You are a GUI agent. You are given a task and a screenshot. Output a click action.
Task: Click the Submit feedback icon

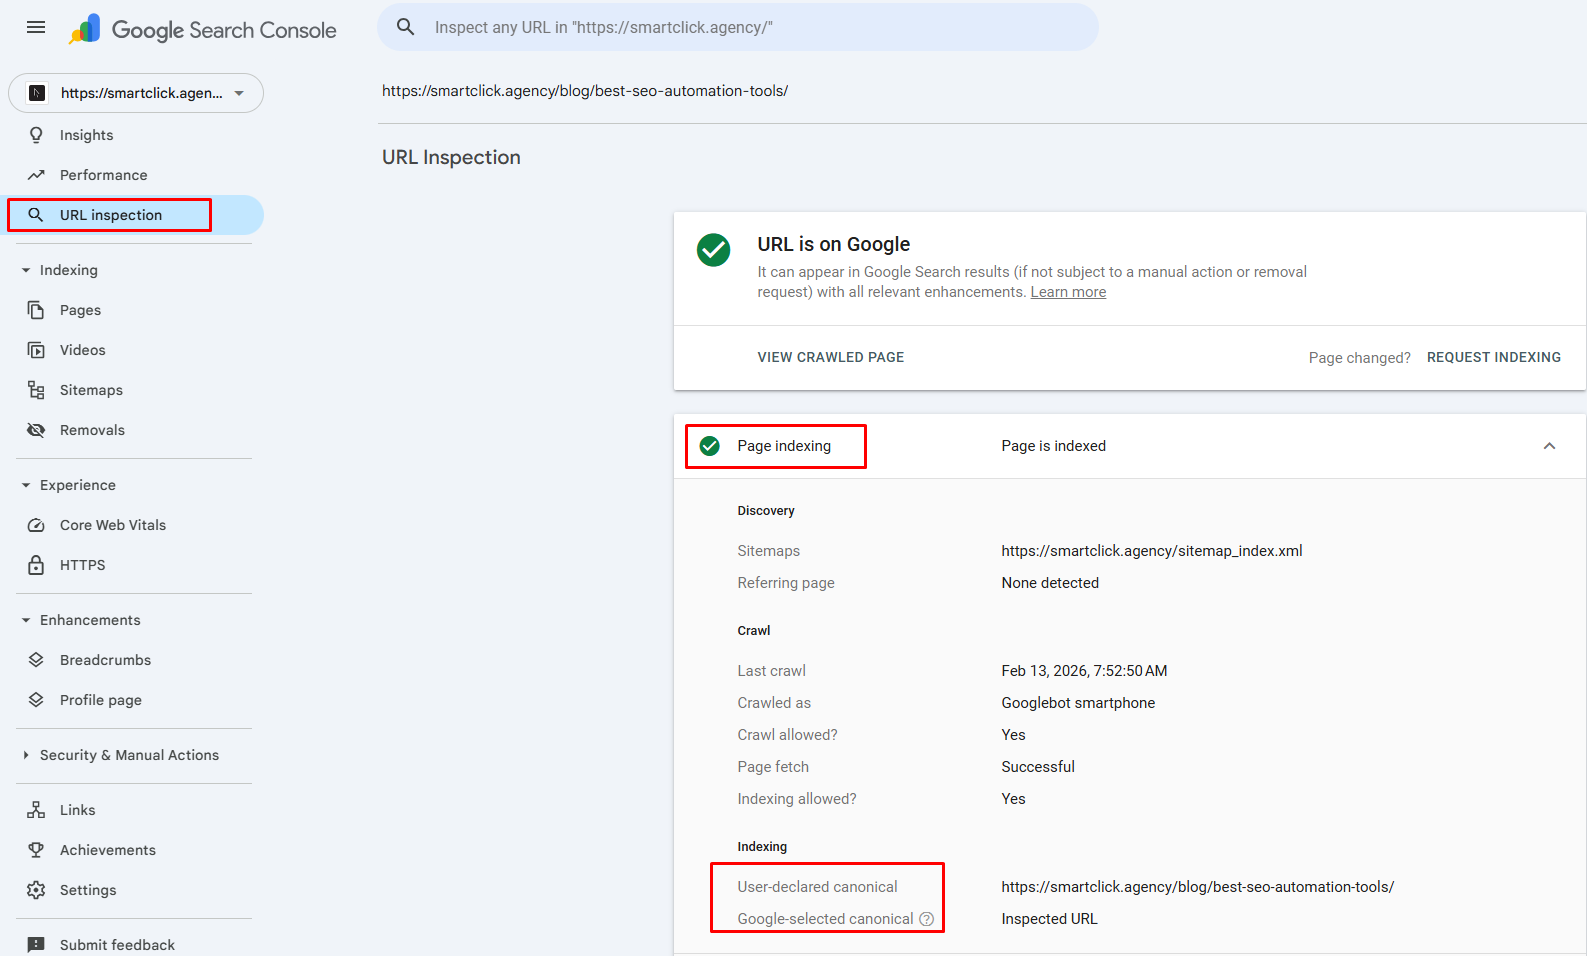pos(36,945)
